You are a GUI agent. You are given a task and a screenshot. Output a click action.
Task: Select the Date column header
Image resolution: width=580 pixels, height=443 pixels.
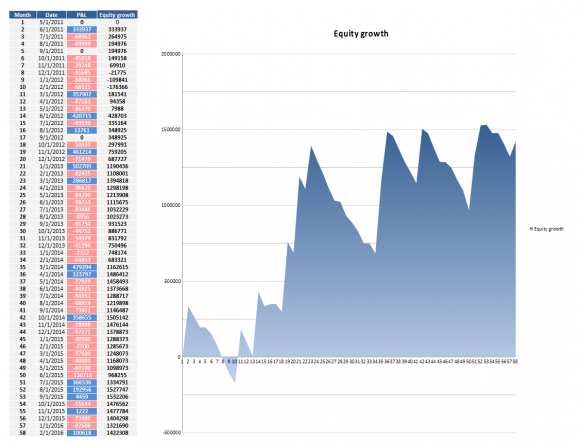coord(51,15)
